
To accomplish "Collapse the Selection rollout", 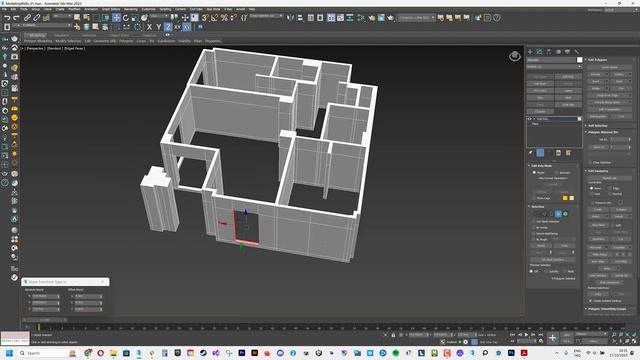I will pyautogui.click(x=538, y=207).
